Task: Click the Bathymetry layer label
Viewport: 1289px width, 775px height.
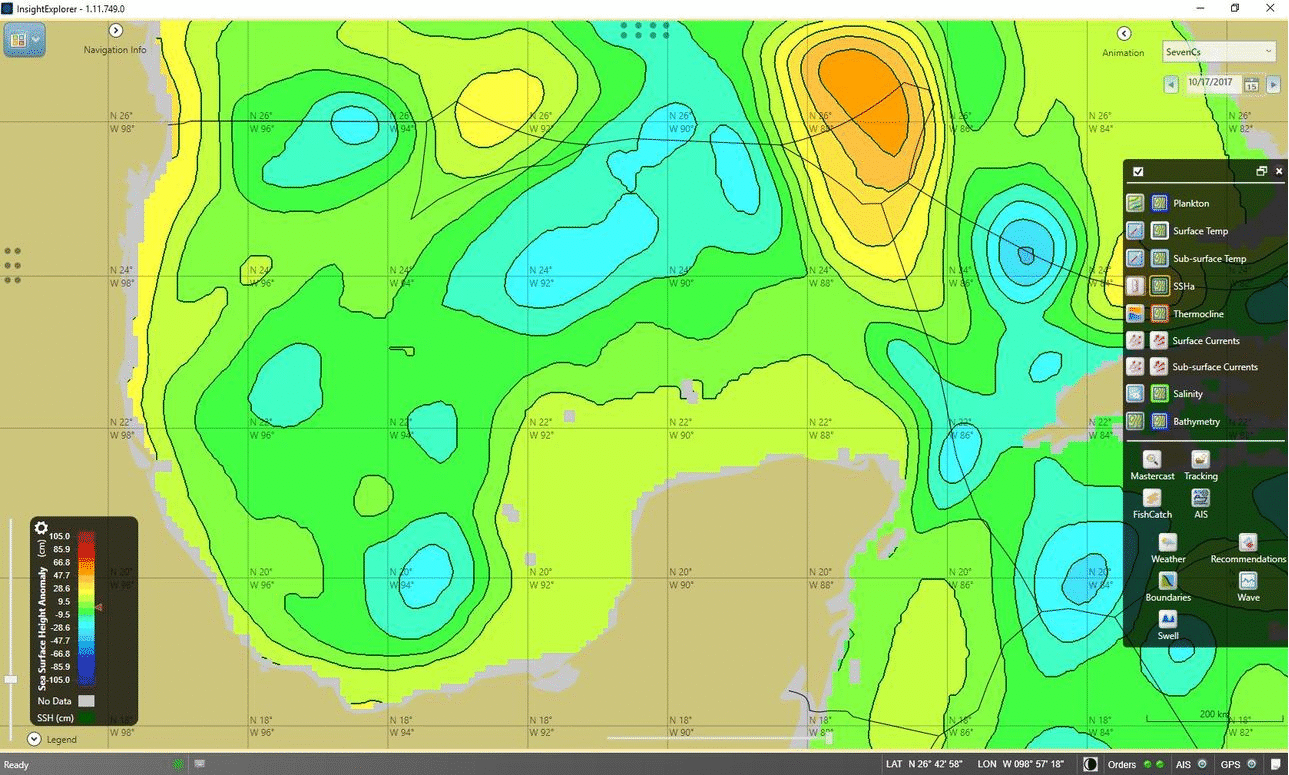Action: coord(1199,422)
